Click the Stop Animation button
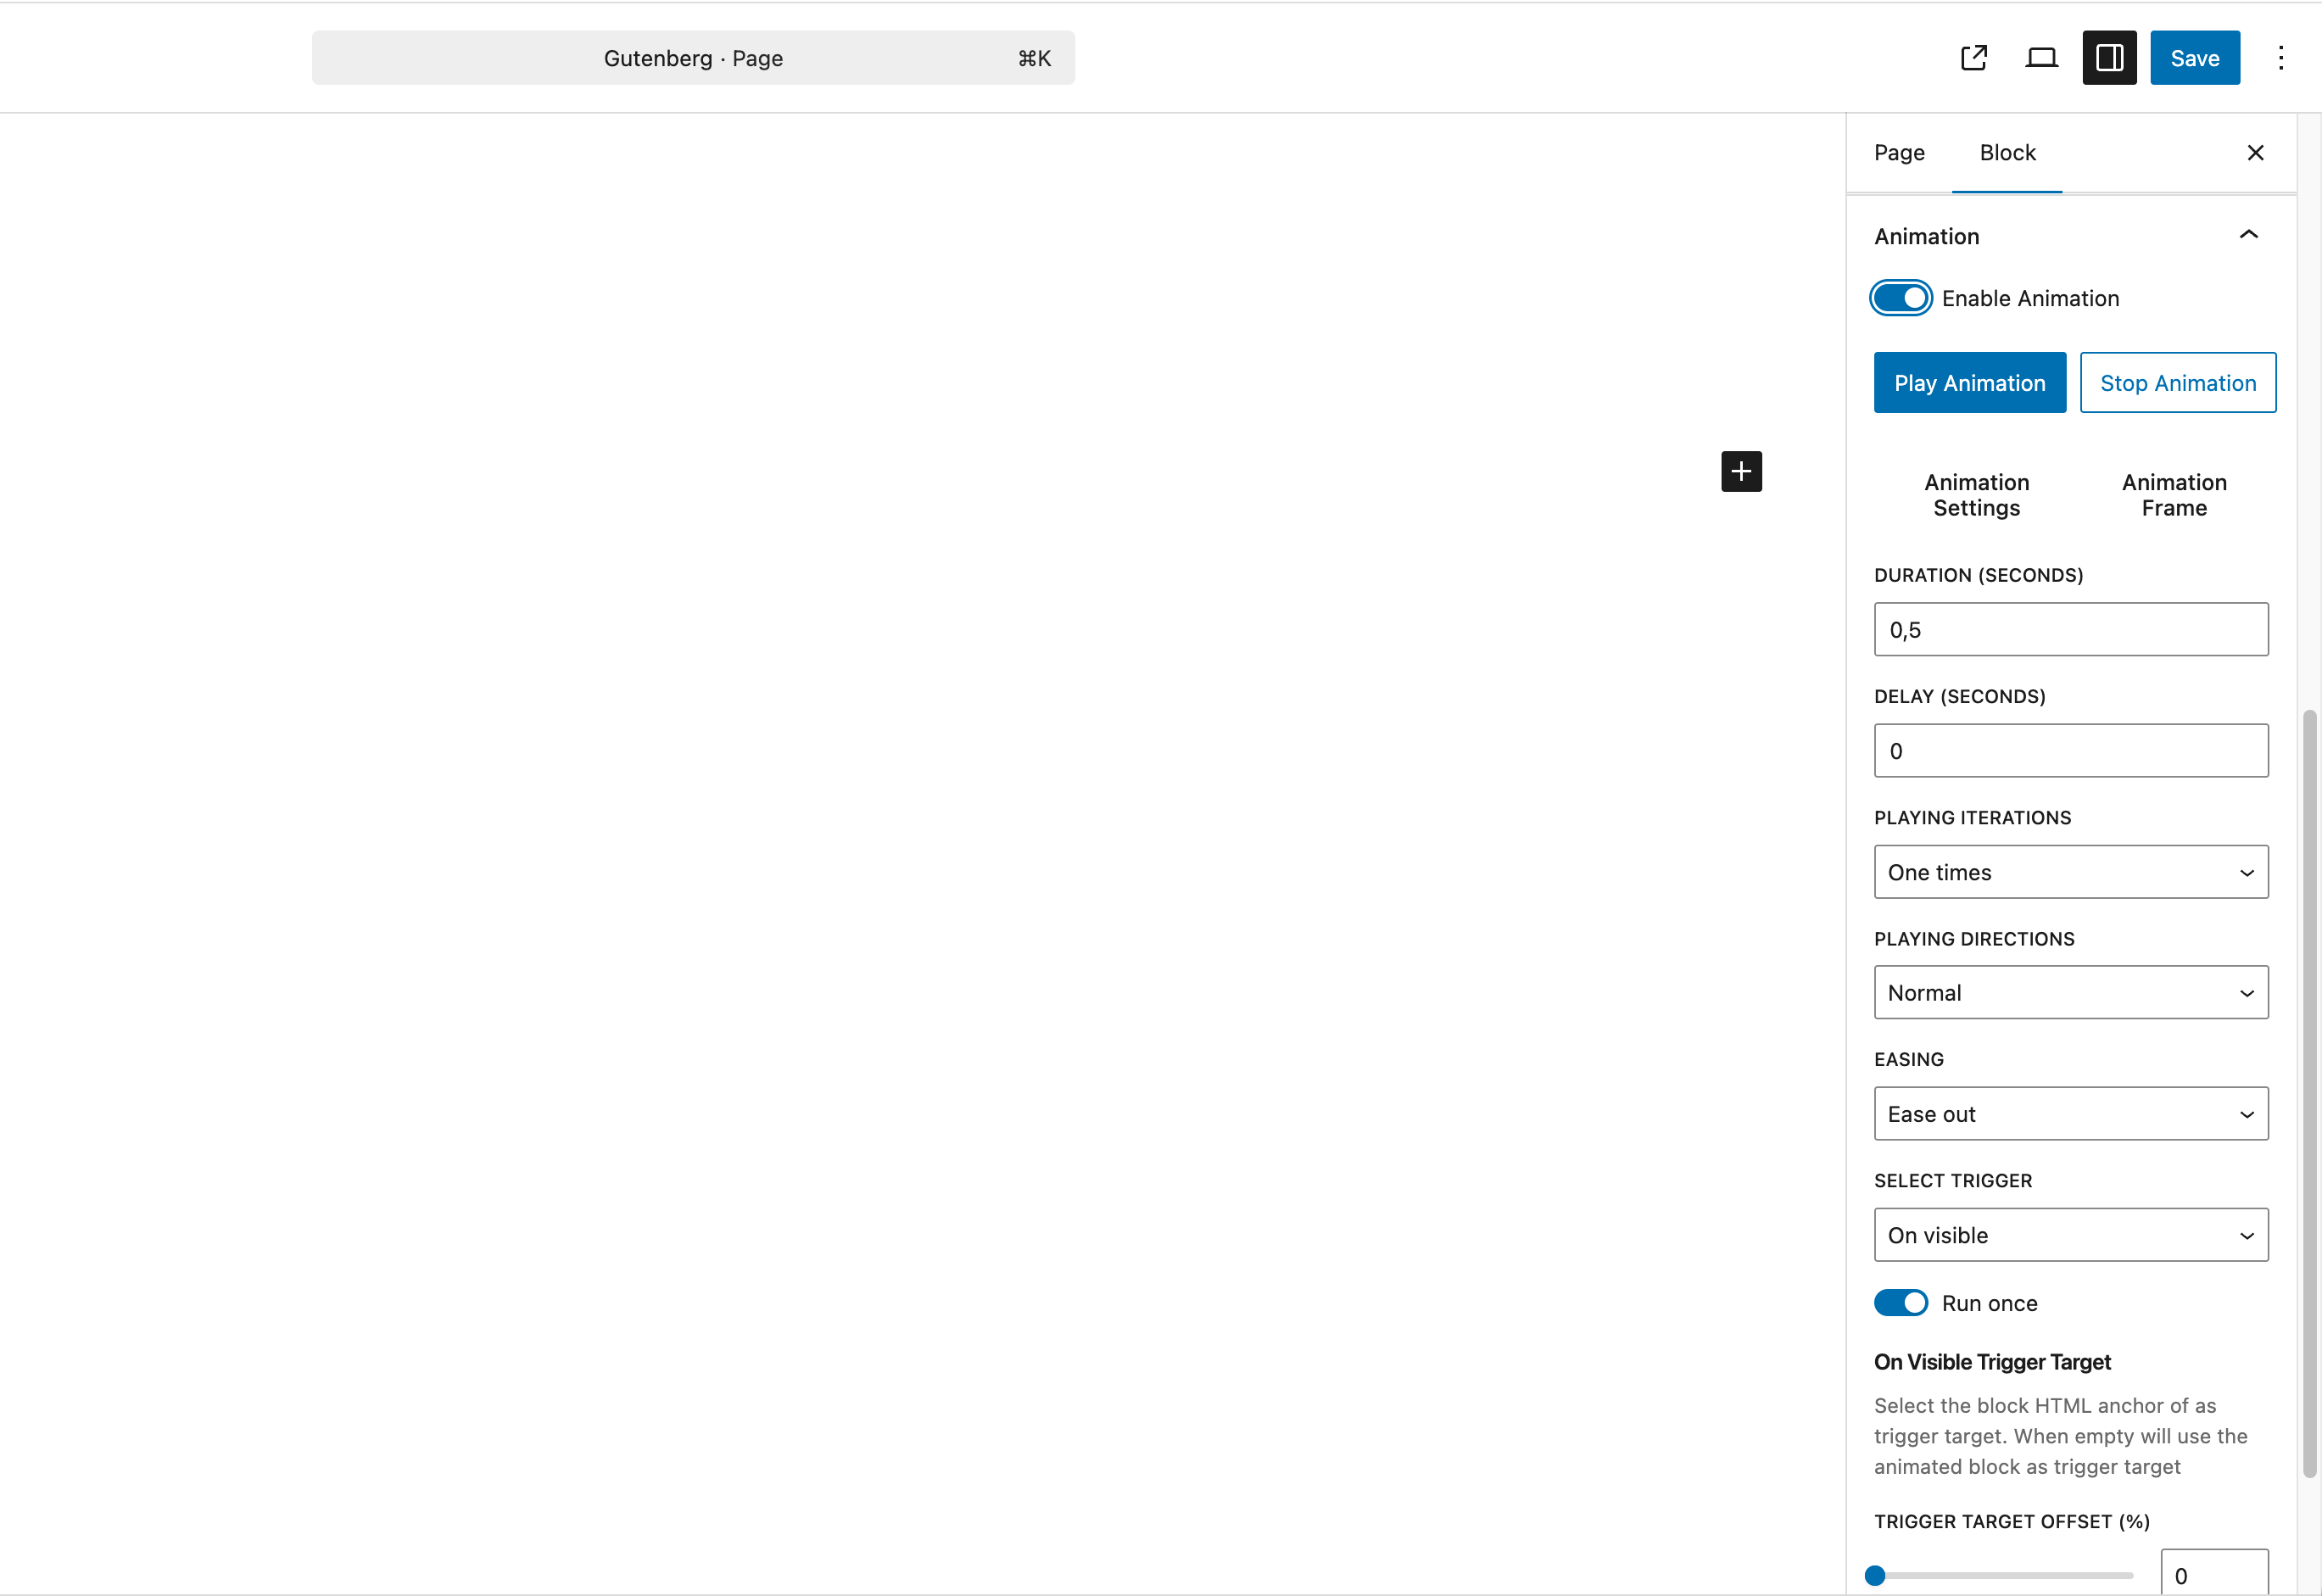 (2177, 383)
